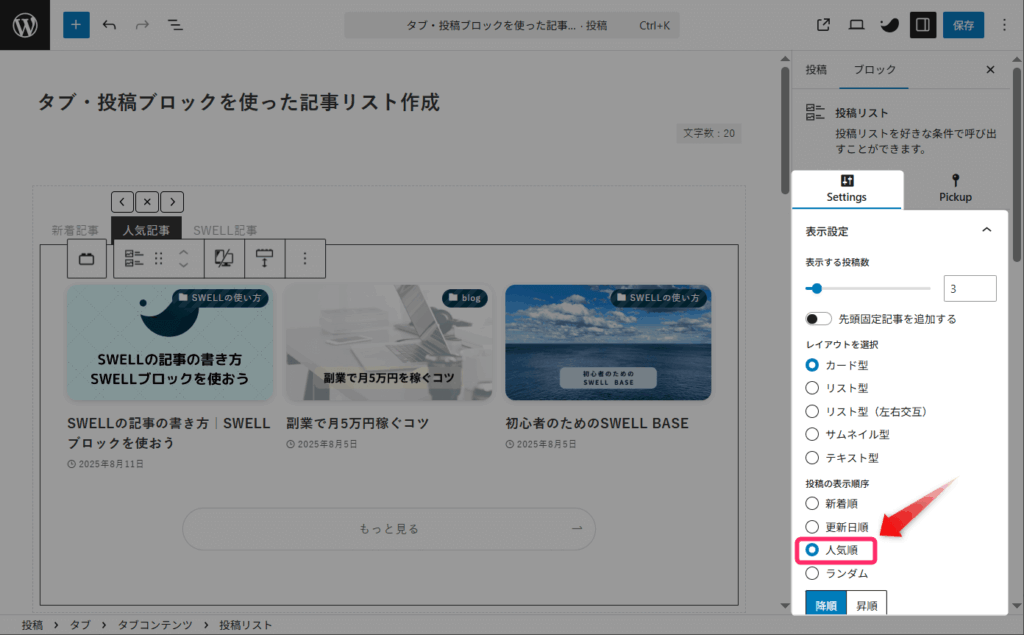Open the block toolbar more options
The image size is (1024, 635).
[x=305, y=259]
